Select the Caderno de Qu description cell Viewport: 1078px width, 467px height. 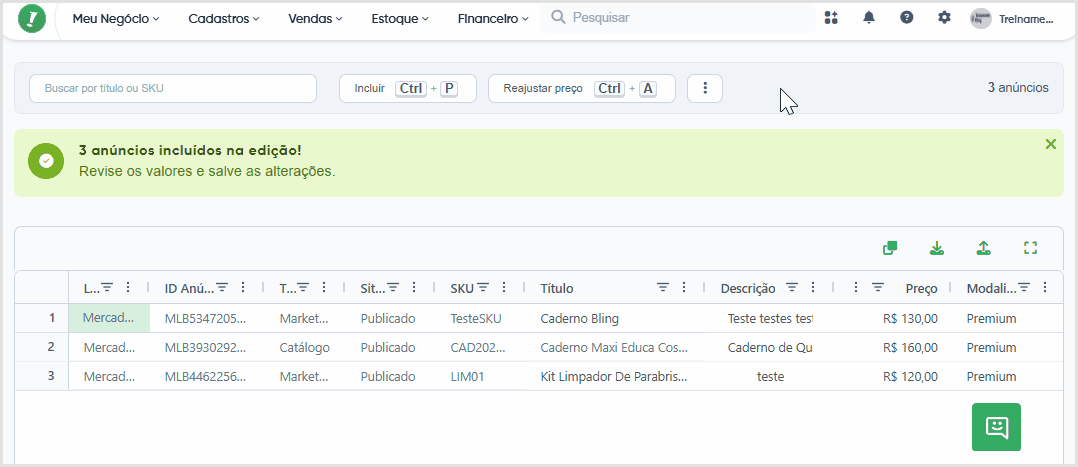pyautogui.click(x=769, y=347)
